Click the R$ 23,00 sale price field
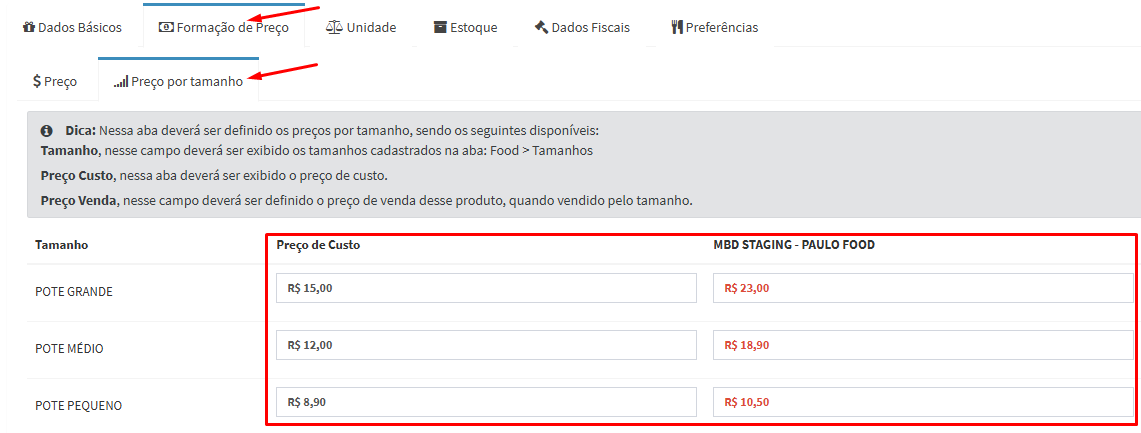This screenshot has height=433, width=1141. tap(923, 288)
